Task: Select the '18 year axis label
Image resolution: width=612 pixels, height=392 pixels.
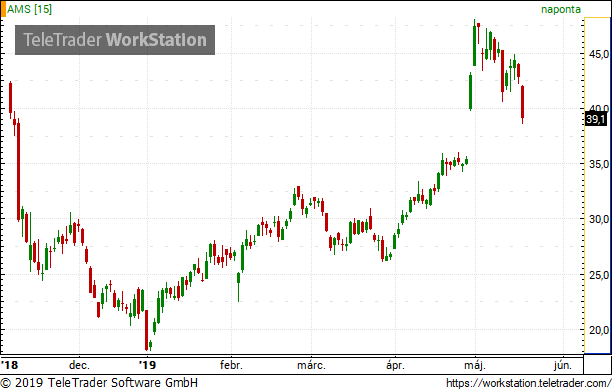Action: pyautogui.click(x=9, y=365)
